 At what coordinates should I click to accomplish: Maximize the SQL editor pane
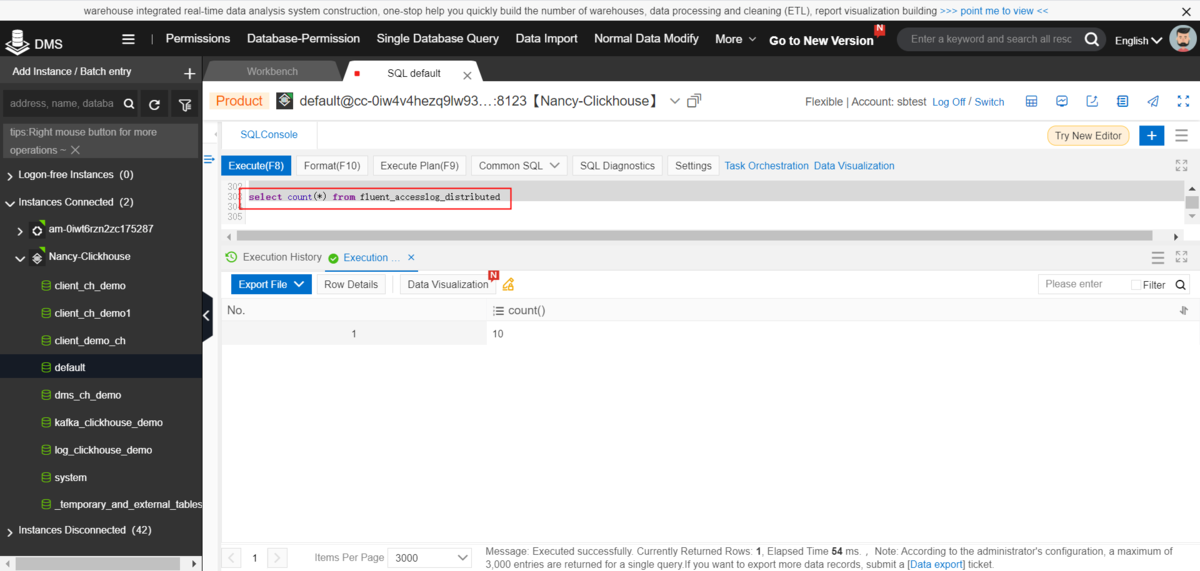pos(1181,165)
